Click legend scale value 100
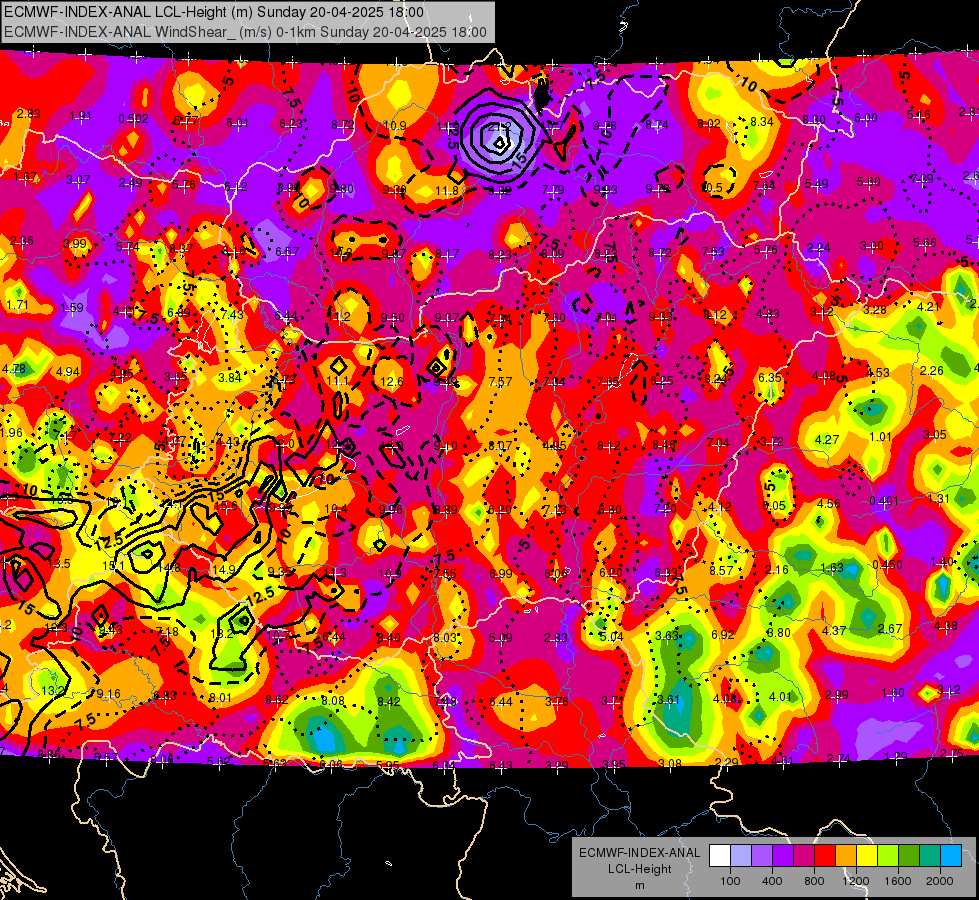 [730, 881]
